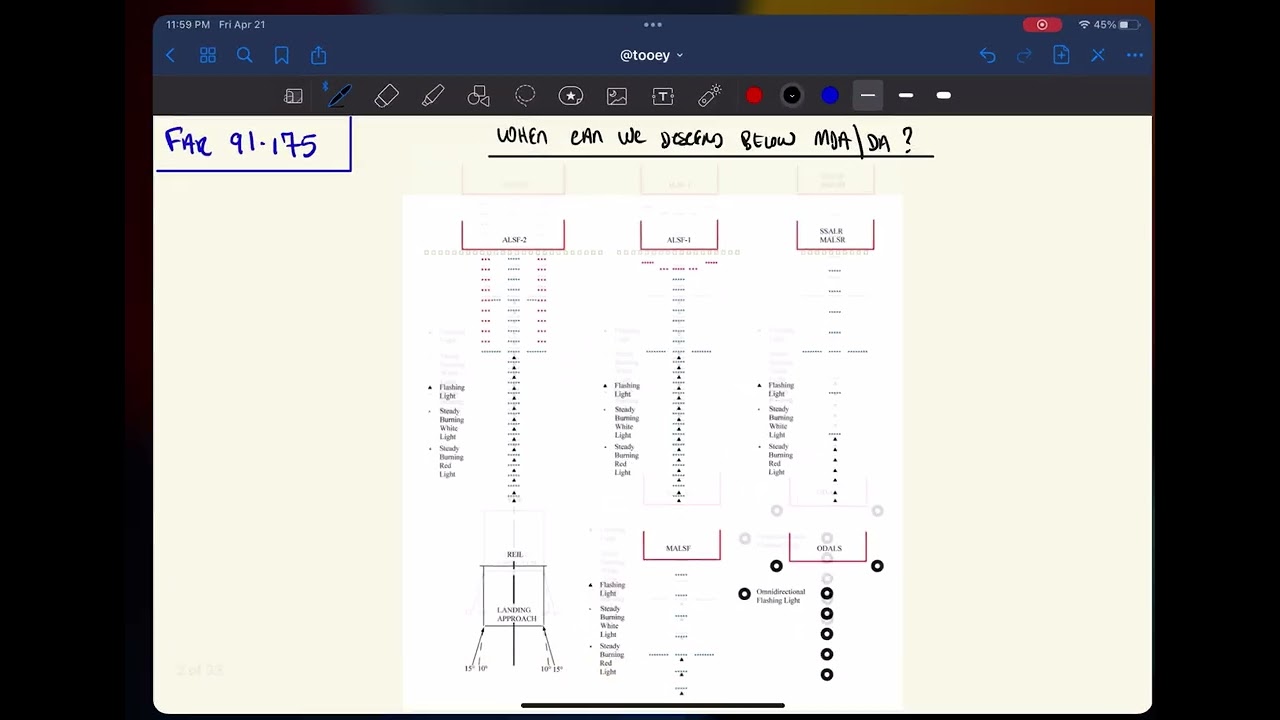1280x720 pixels.
Task: Add a new page to the notebook
Action: pyautogui.click(x=1061, y=55)
